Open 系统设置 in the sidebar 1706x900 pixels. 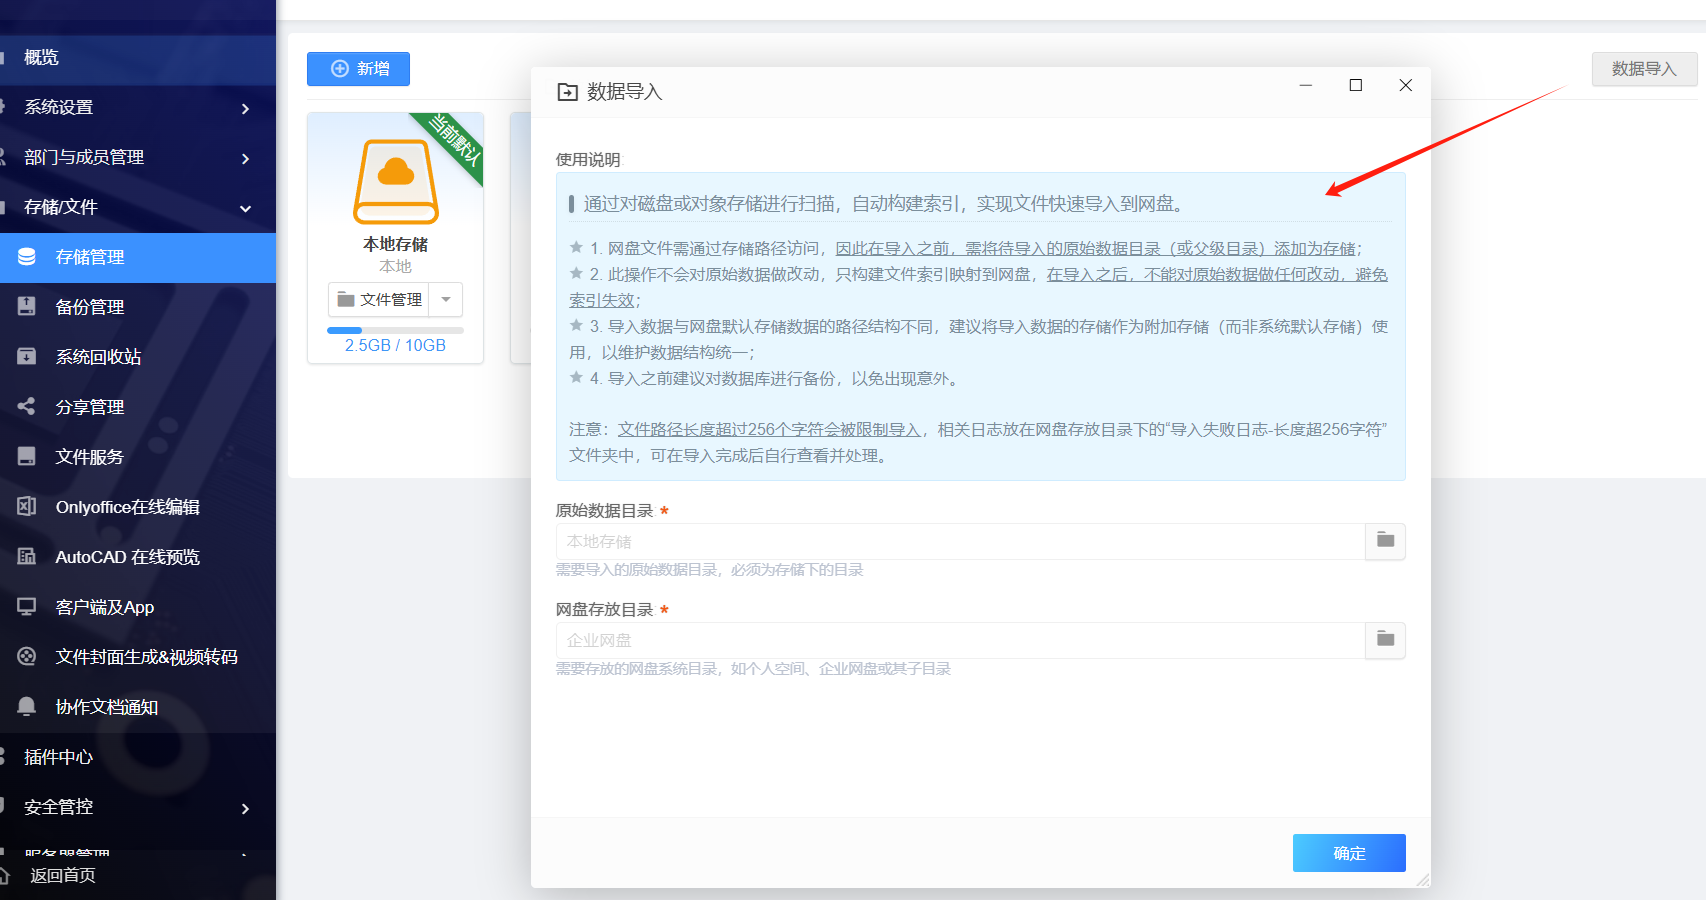(138, 108)
